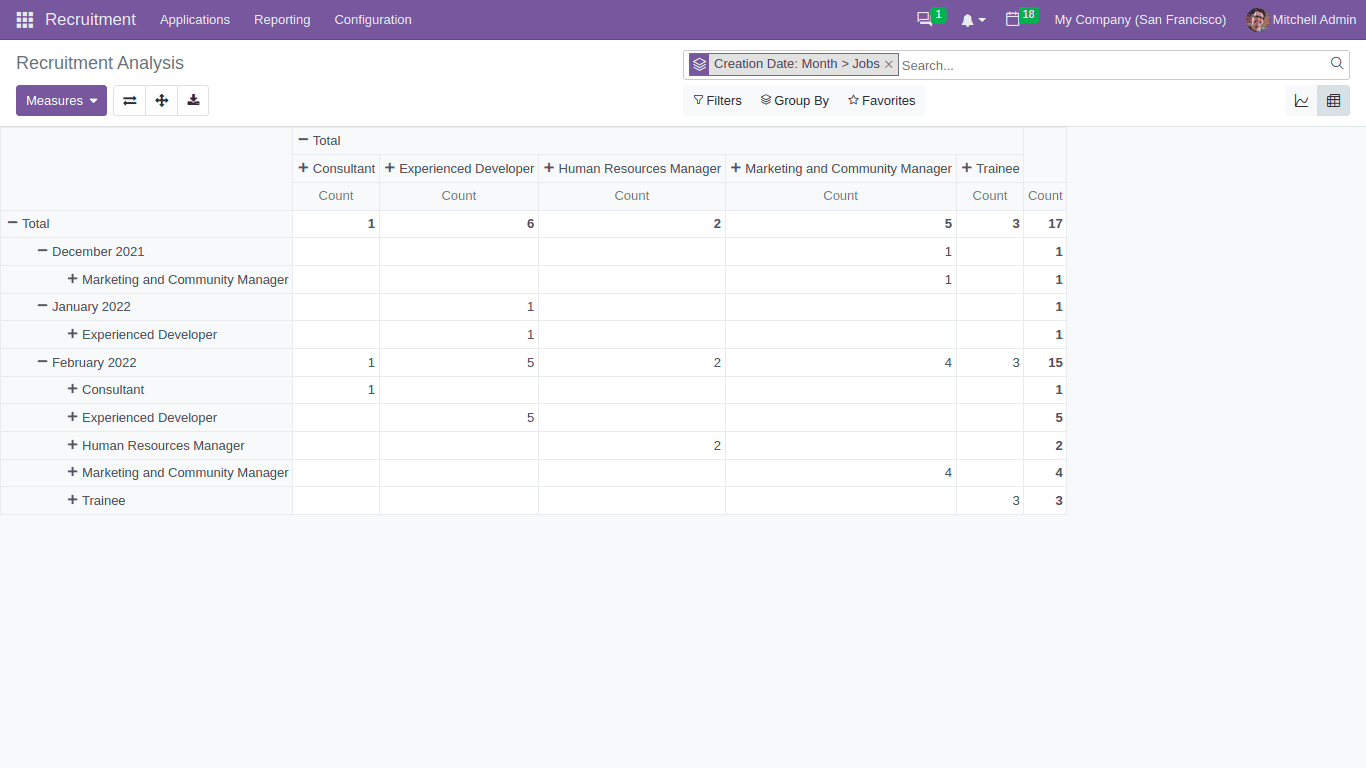
Task: Expand all rows in the pivot
Action: (x=161, y=100)
